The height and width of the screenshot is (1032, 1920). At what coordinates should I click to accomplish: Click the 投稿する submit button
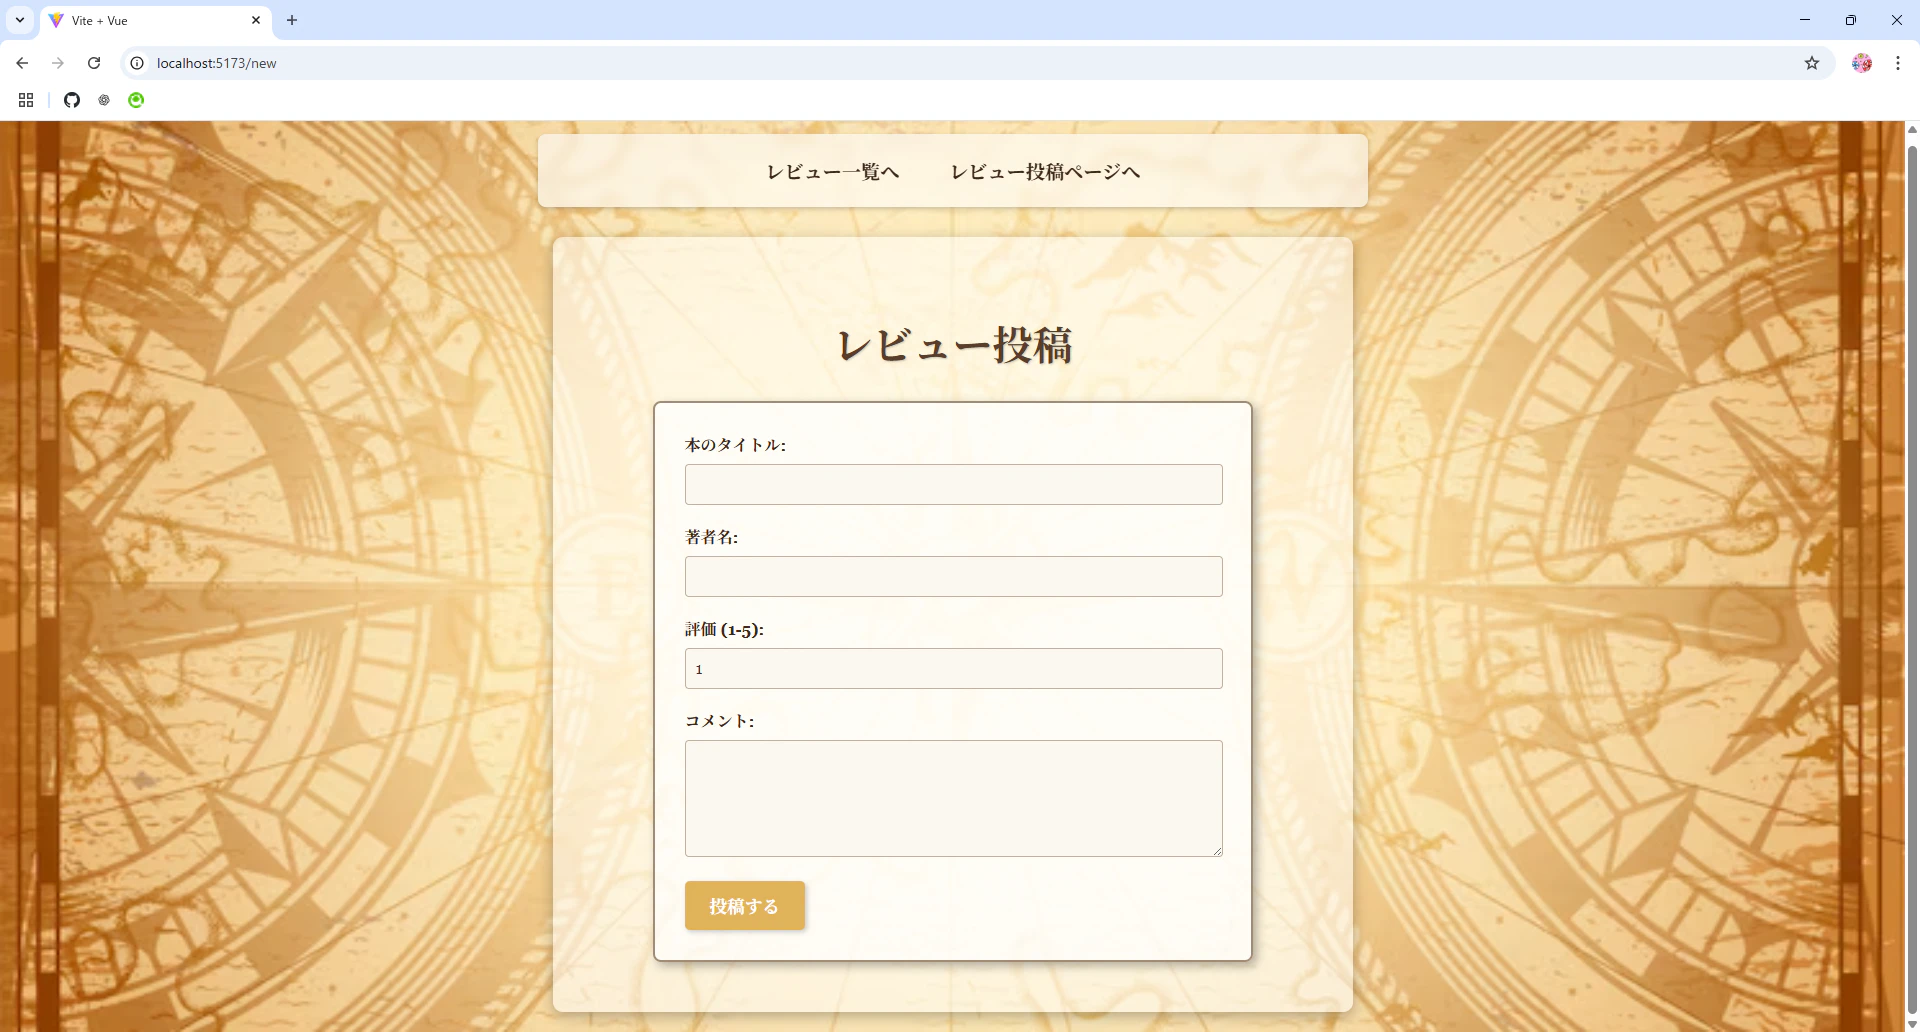[x=745, y=906]
